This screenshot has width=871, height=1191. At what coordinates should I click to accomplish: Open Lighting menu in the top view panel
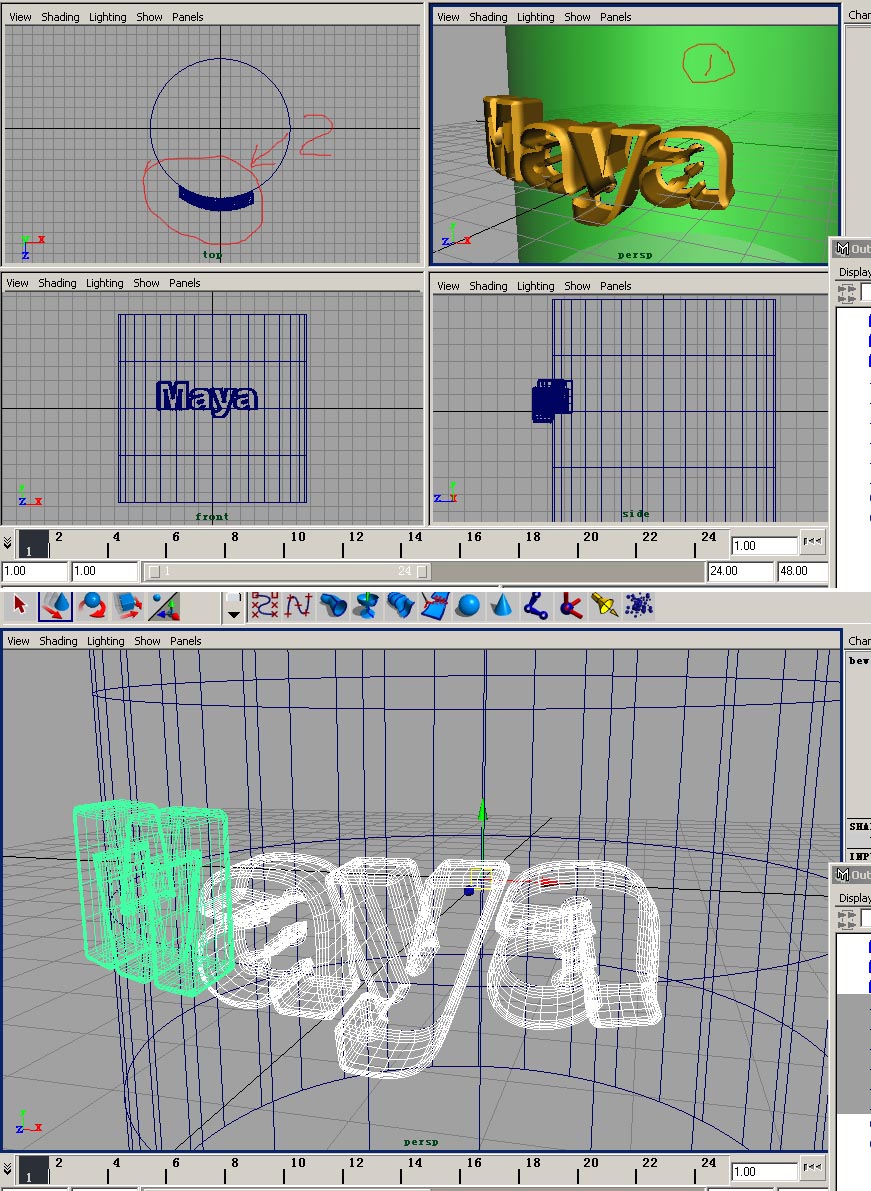(108, 17)
